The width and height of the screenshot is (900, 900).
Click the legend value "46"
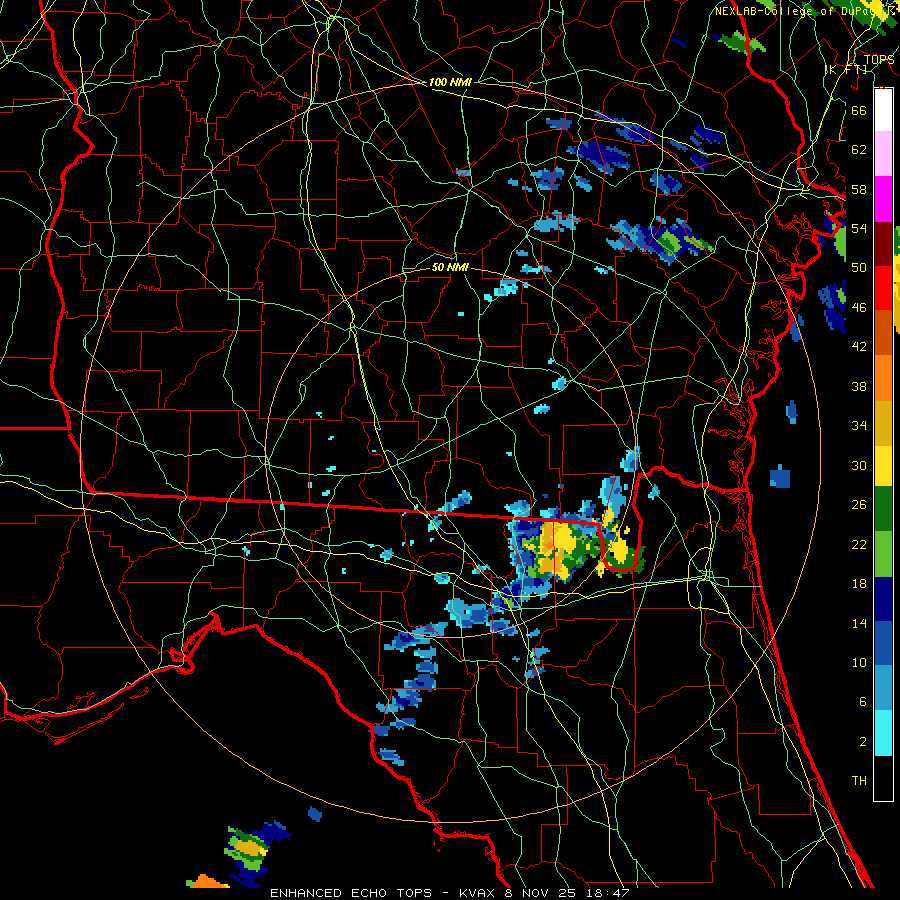pyautogui.click(x=859, y=307)
